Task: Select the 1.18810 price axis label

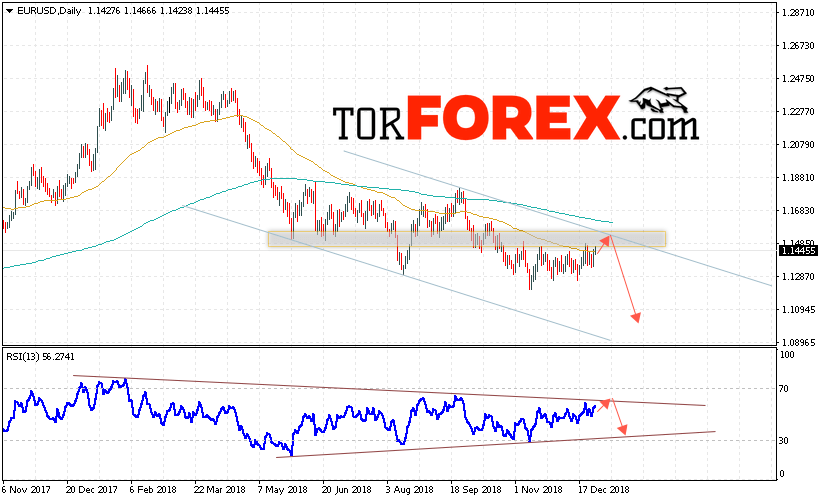Action: click(x=798, y=178)
